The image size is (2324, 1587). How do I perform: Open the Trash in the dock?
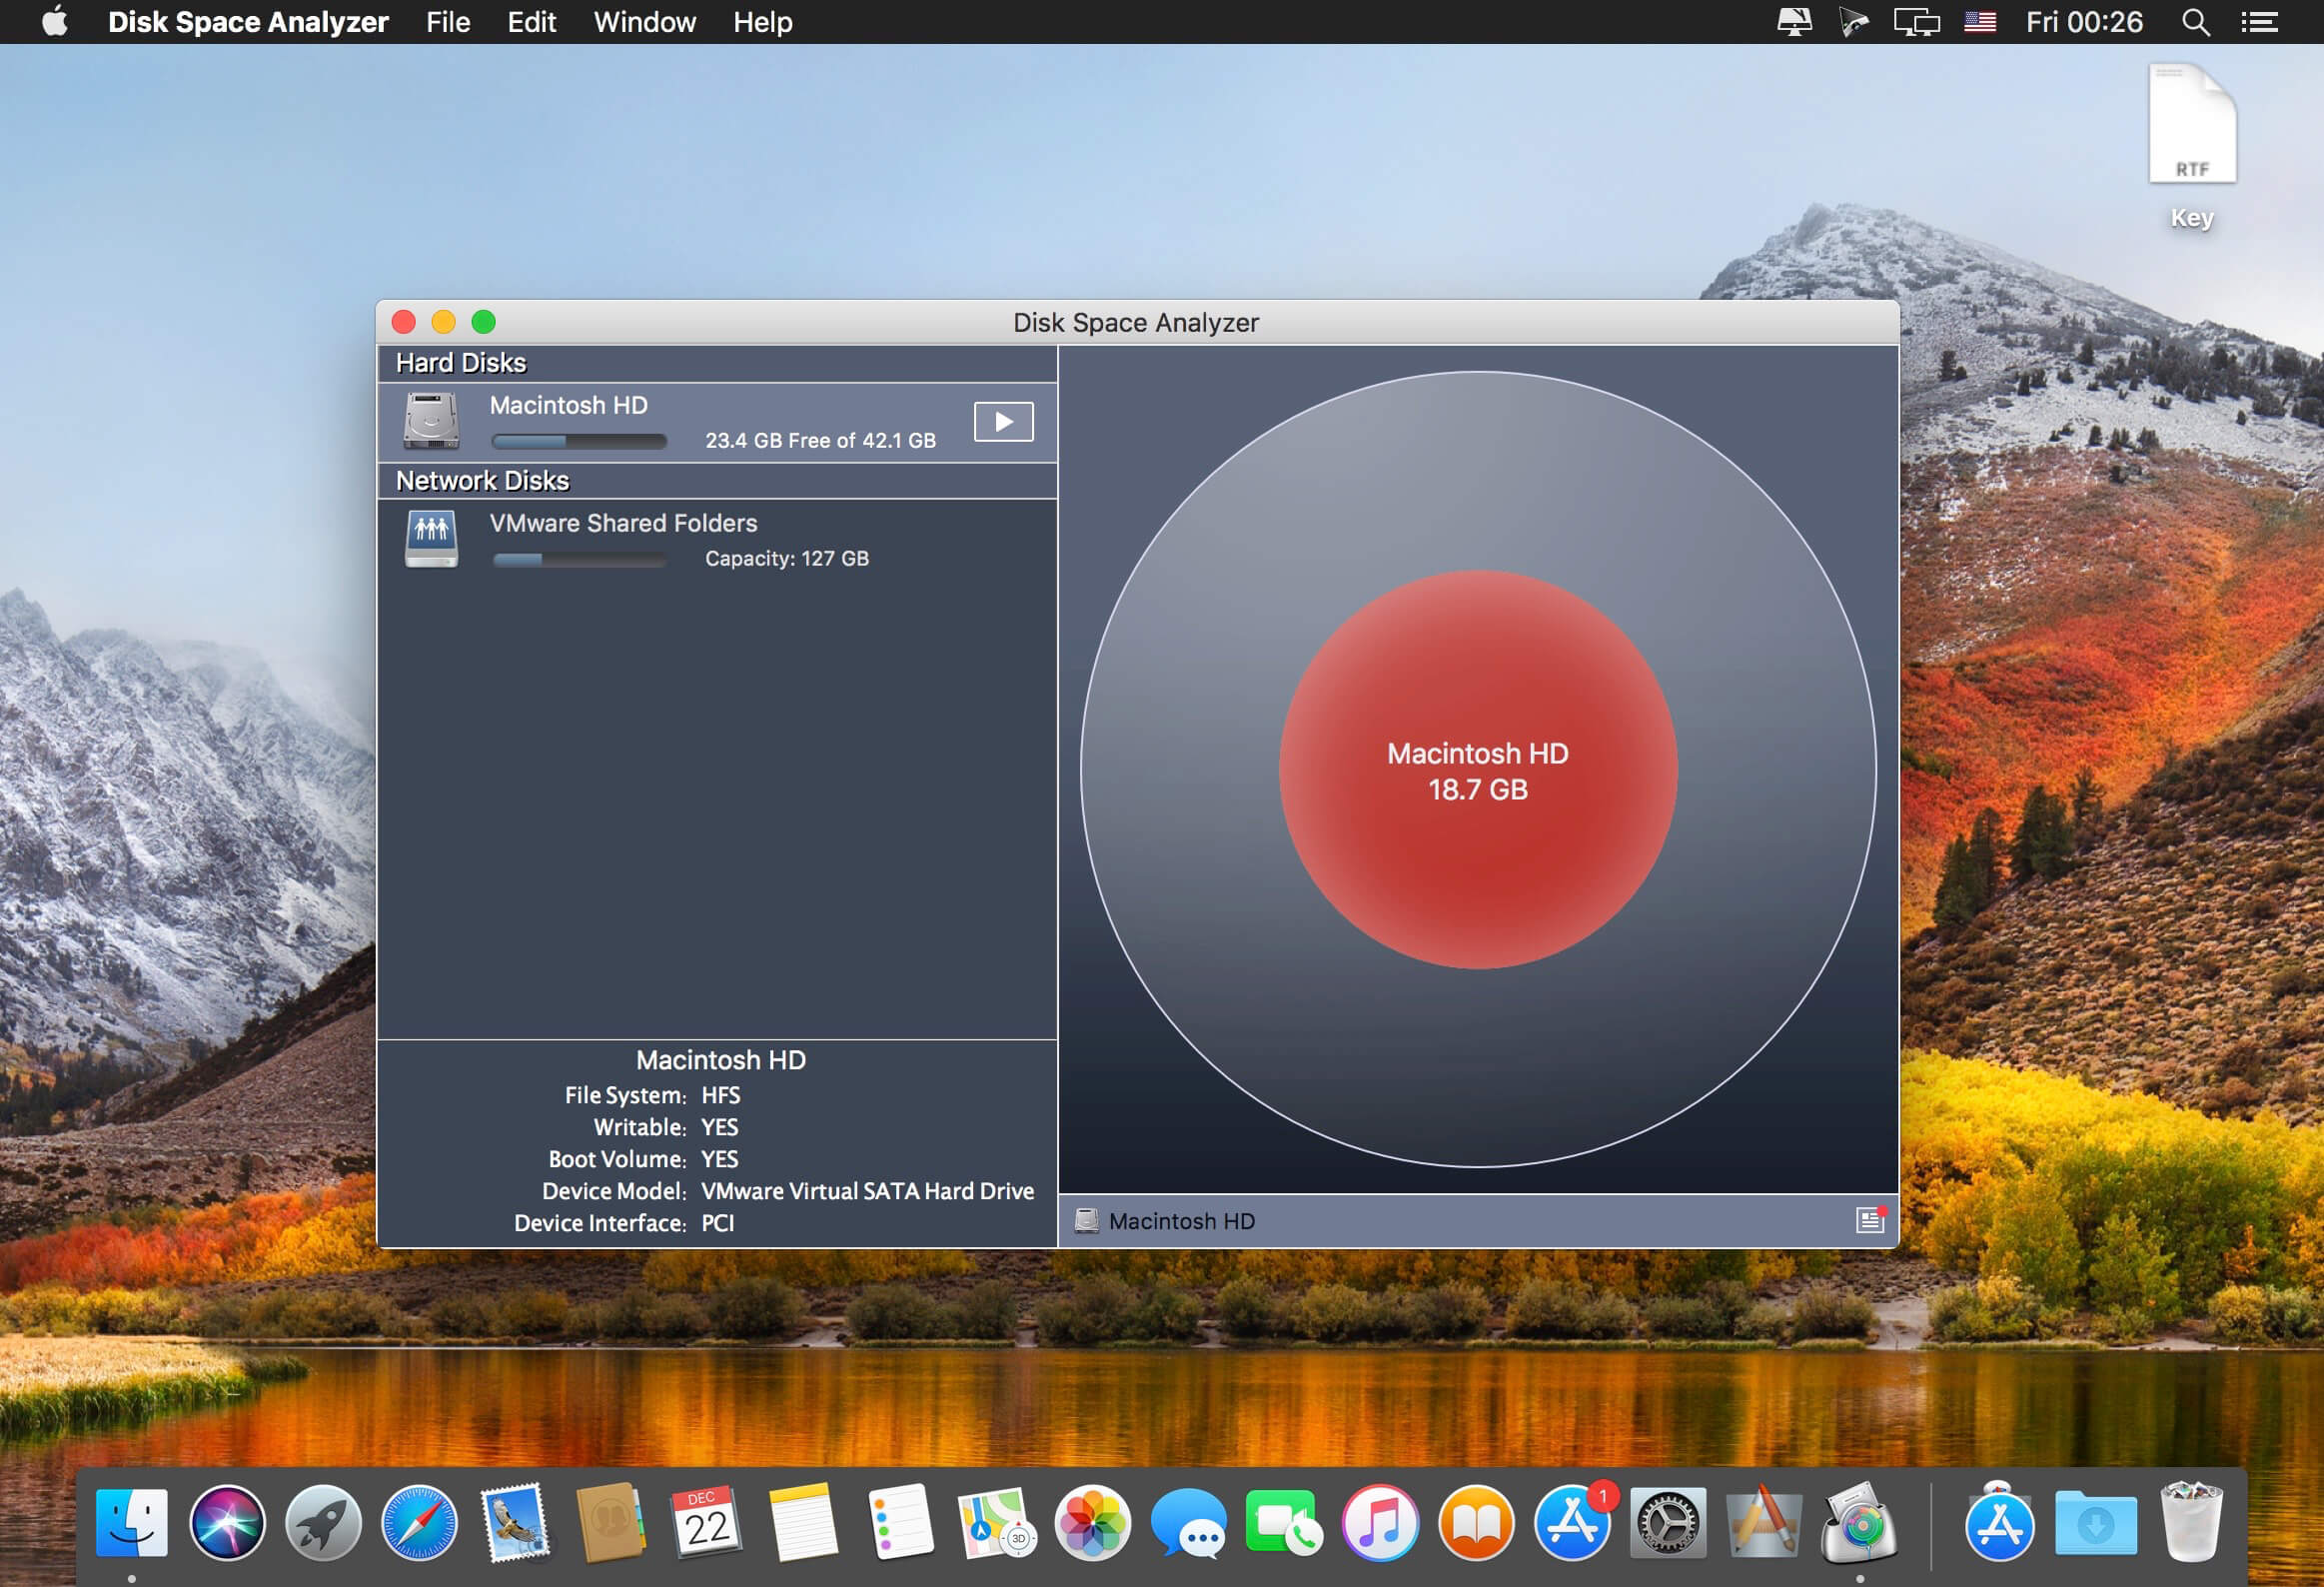pos(2191,1522)
